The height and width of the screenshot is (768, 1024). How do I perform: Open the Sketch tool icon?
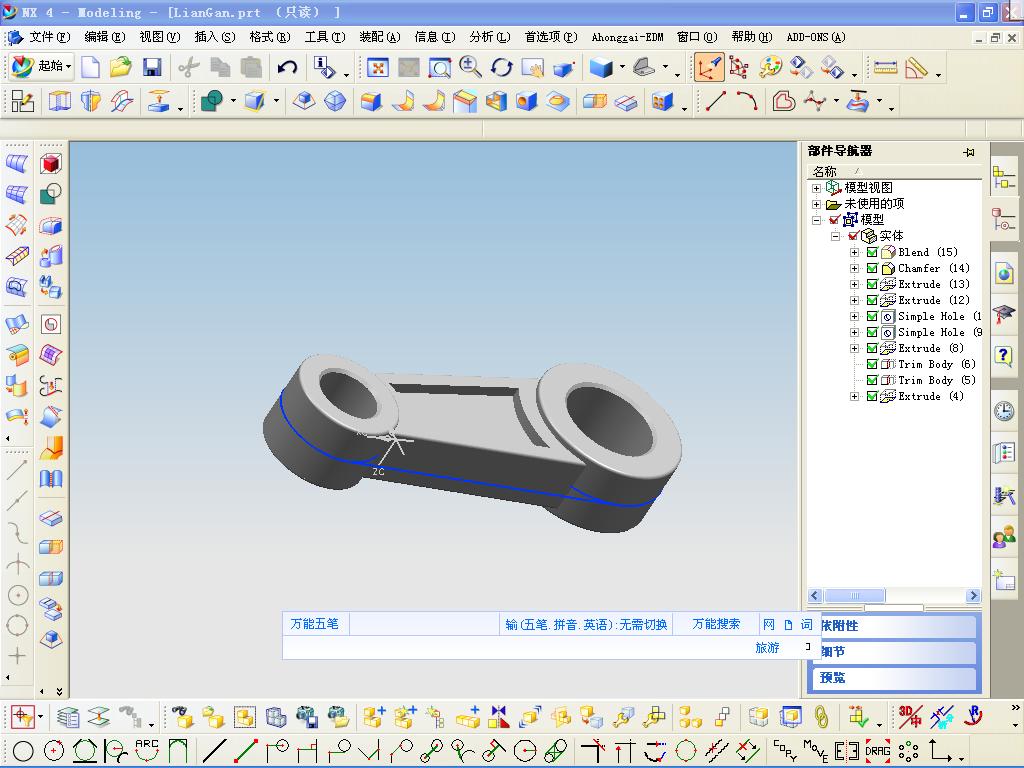click(22, 101)
